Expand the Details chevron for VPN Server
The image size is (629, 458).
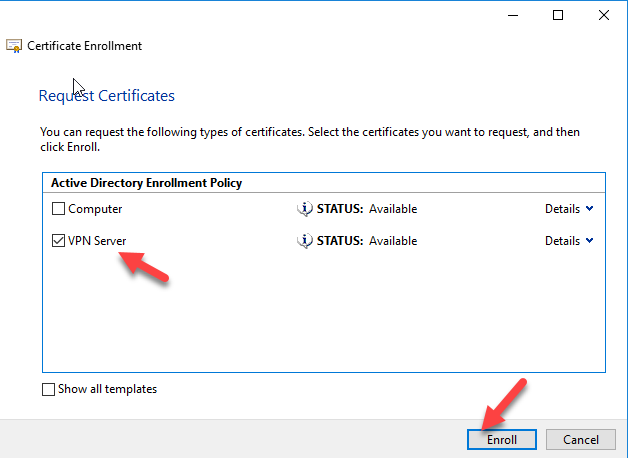pos(589,241)
